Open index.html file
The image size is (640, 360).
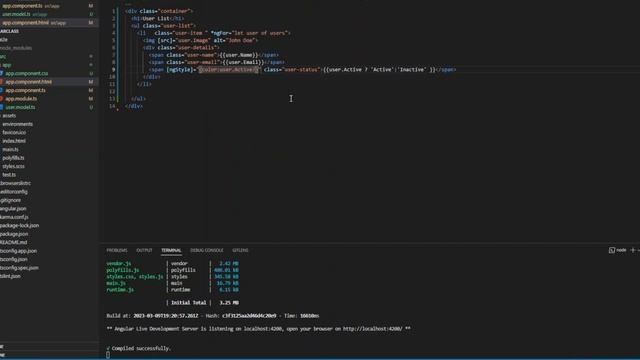[x=14, y=141]
